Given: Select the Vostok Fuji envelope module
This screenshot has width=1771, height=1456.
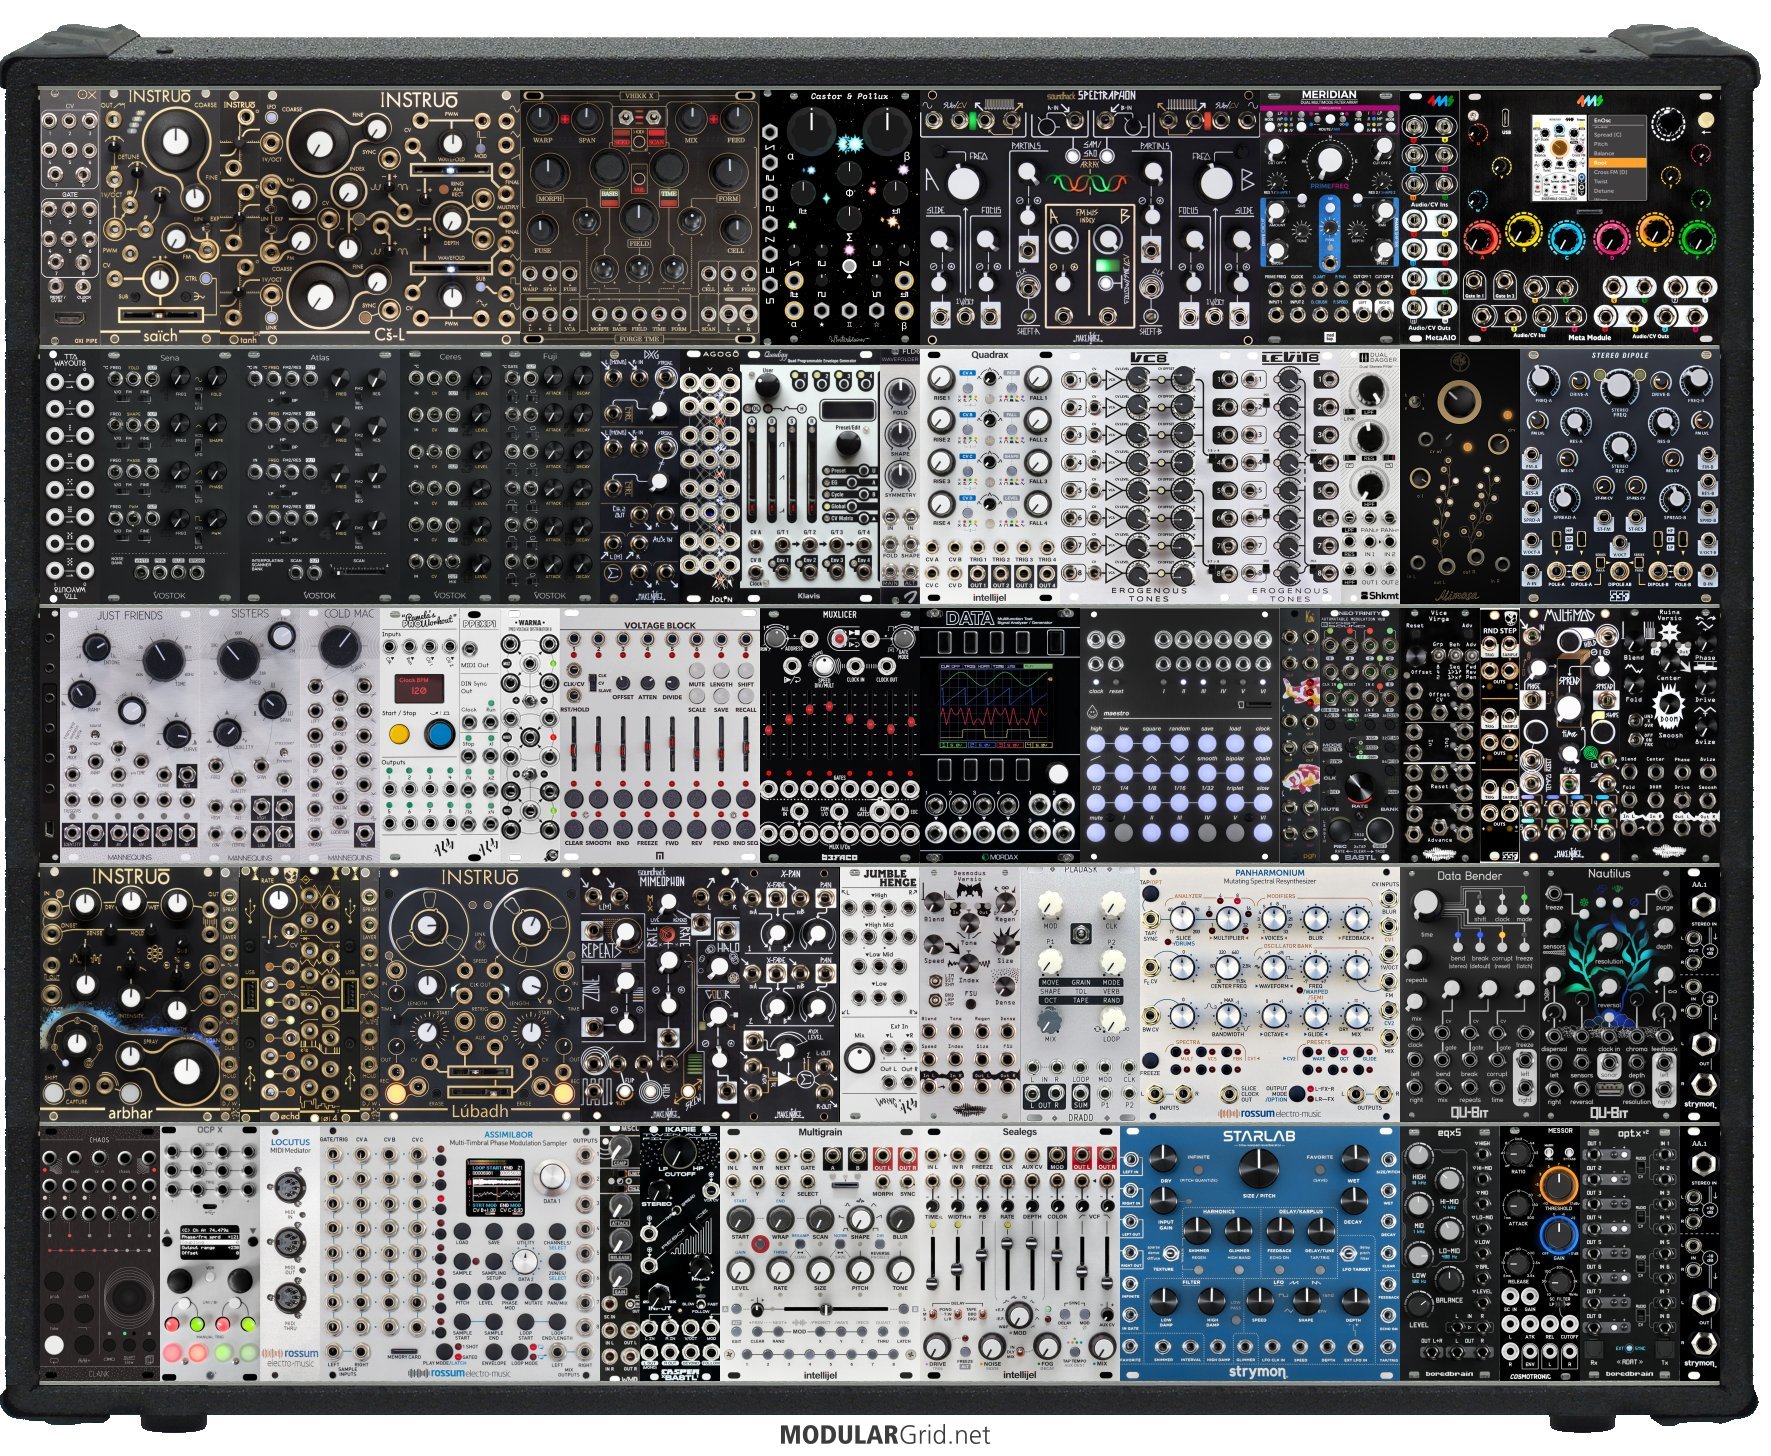Looking at the screenshot, I should pos(550,475).
